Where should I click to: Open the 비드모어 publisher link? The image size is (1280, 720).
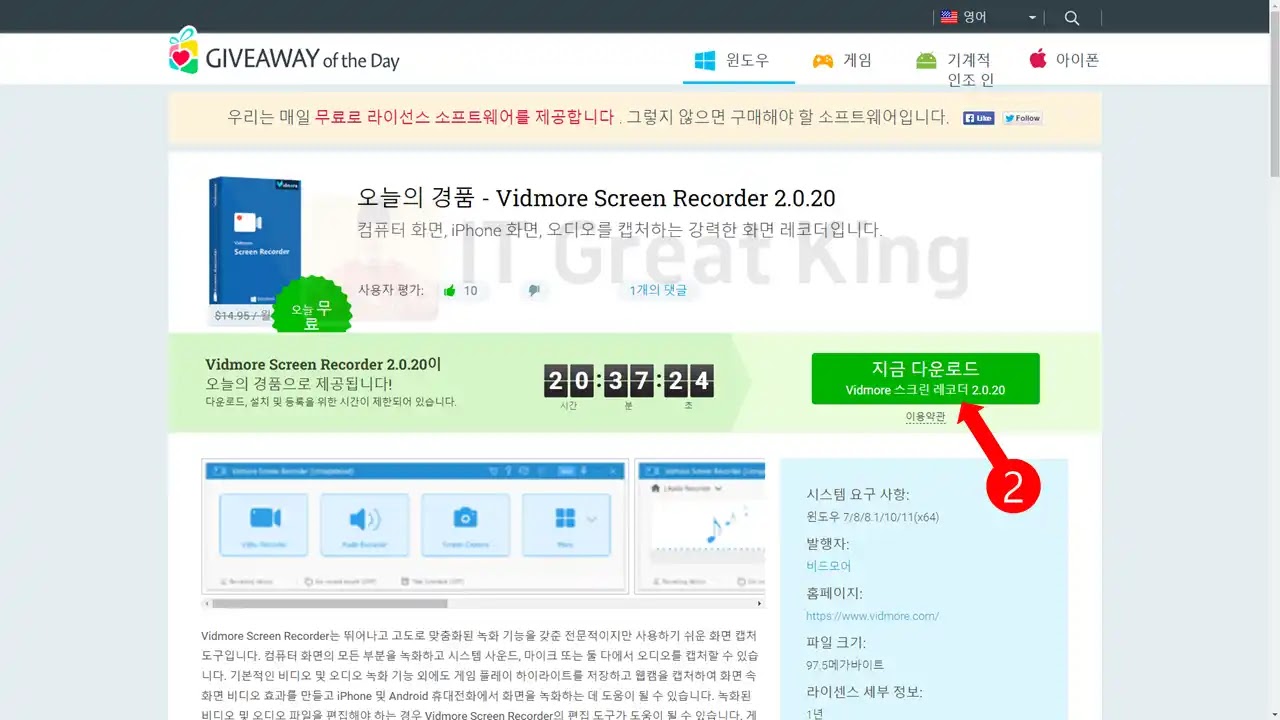coord(829,566)
